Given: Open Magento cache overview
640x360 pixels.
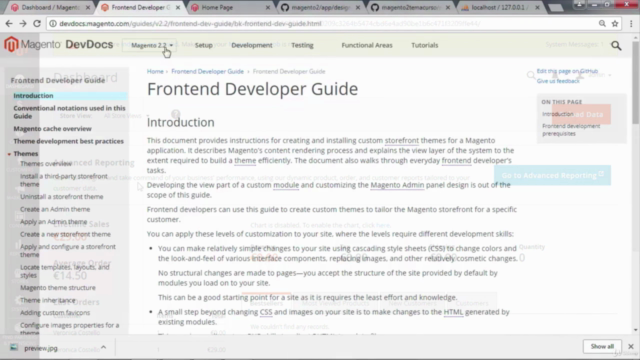Looking at the screenshot, I should (x=52, y=129).
